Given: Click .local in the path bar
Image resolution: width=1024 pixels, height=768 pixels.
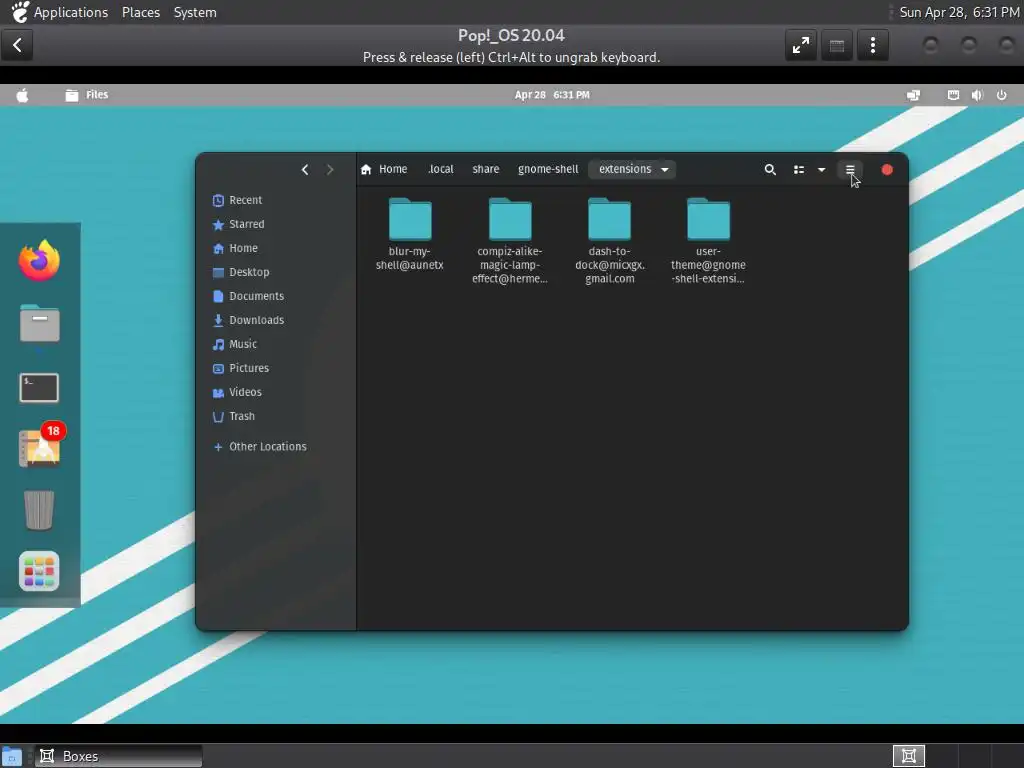Looking at the screenshot, I should click(x=441, y=169).
